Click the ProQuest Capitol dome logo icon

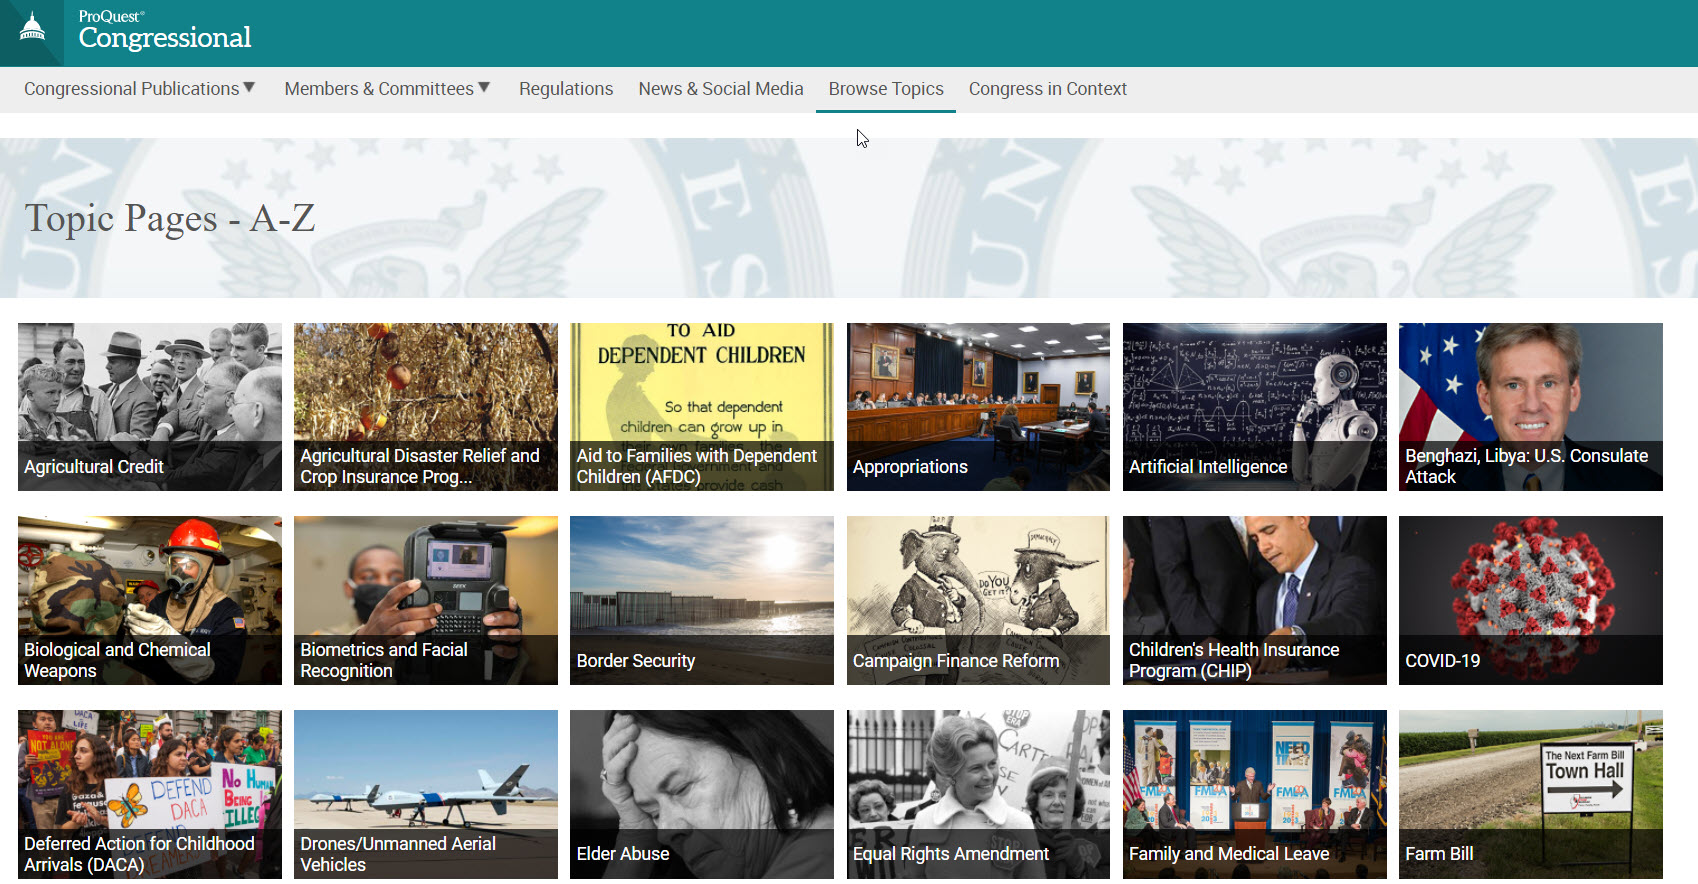pos(32,27)
